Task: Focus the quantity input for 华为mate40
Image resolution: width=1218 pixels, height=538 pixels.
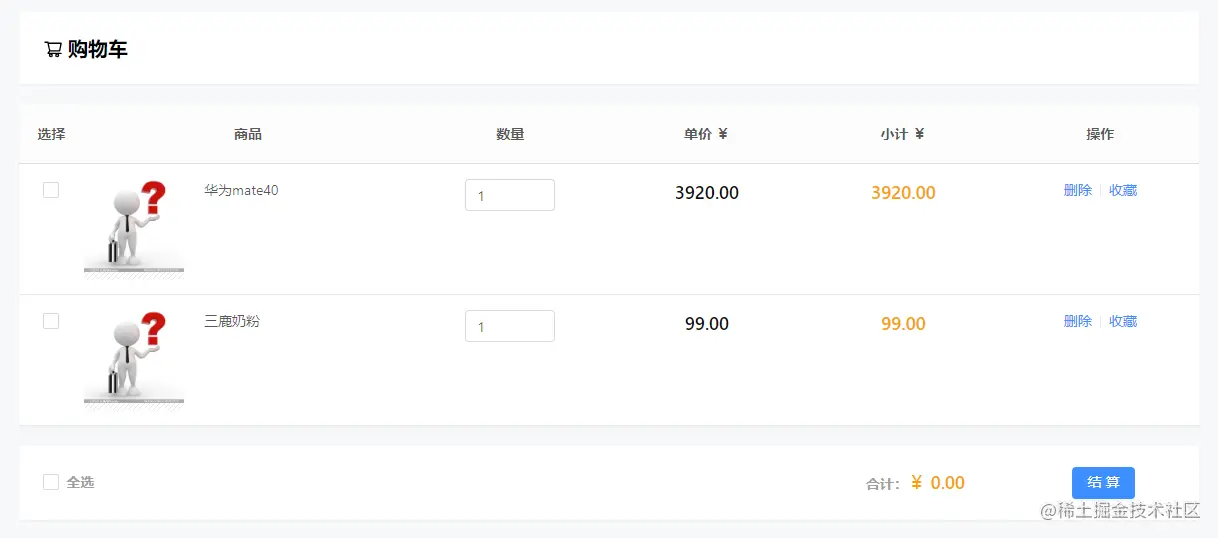Action: point(510,195)
